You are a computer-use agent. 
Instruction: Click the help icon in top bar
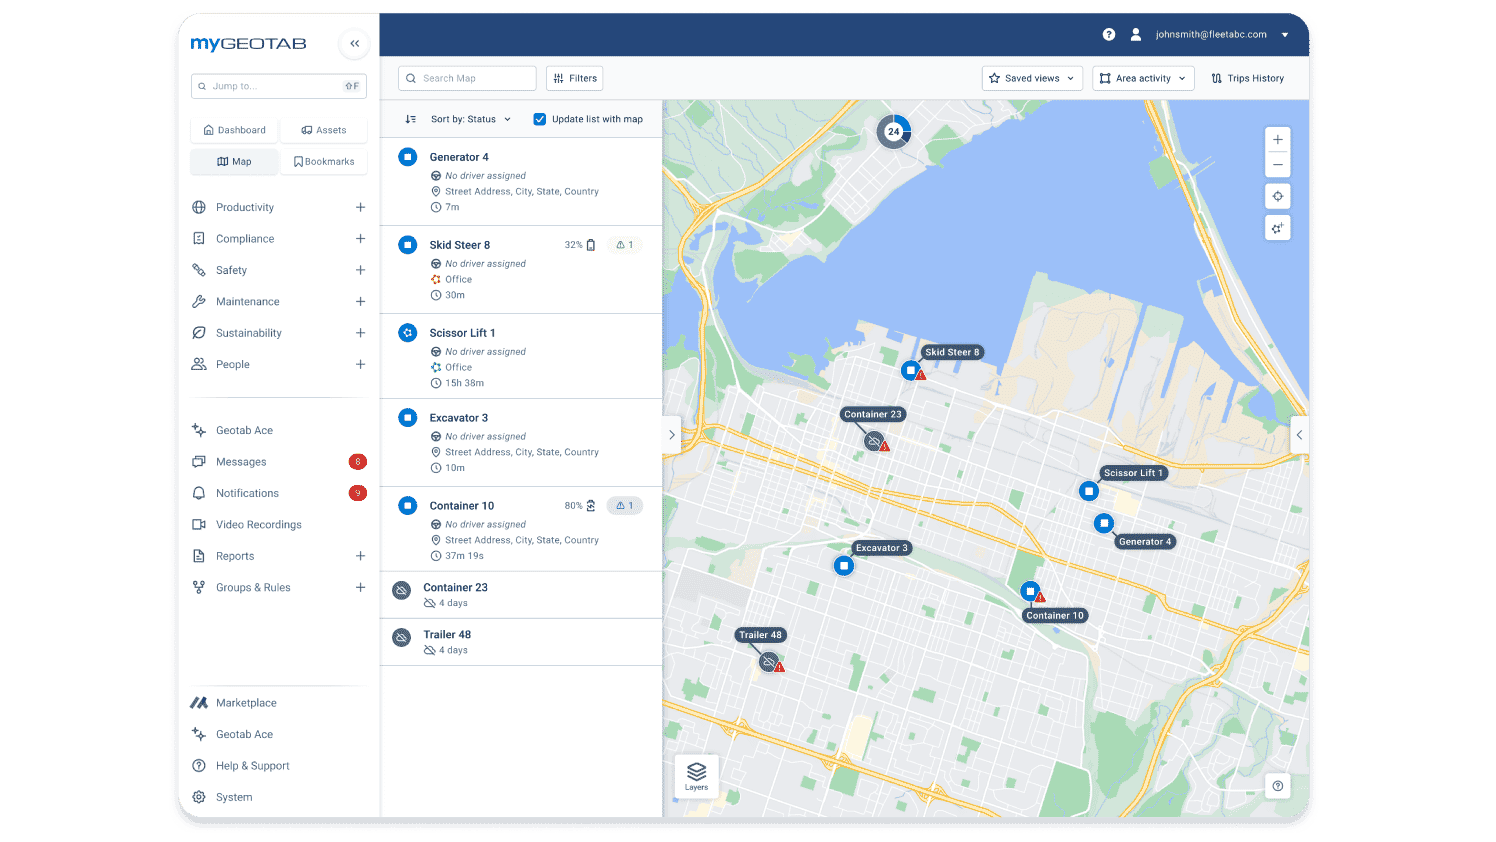click(1109, 35)
